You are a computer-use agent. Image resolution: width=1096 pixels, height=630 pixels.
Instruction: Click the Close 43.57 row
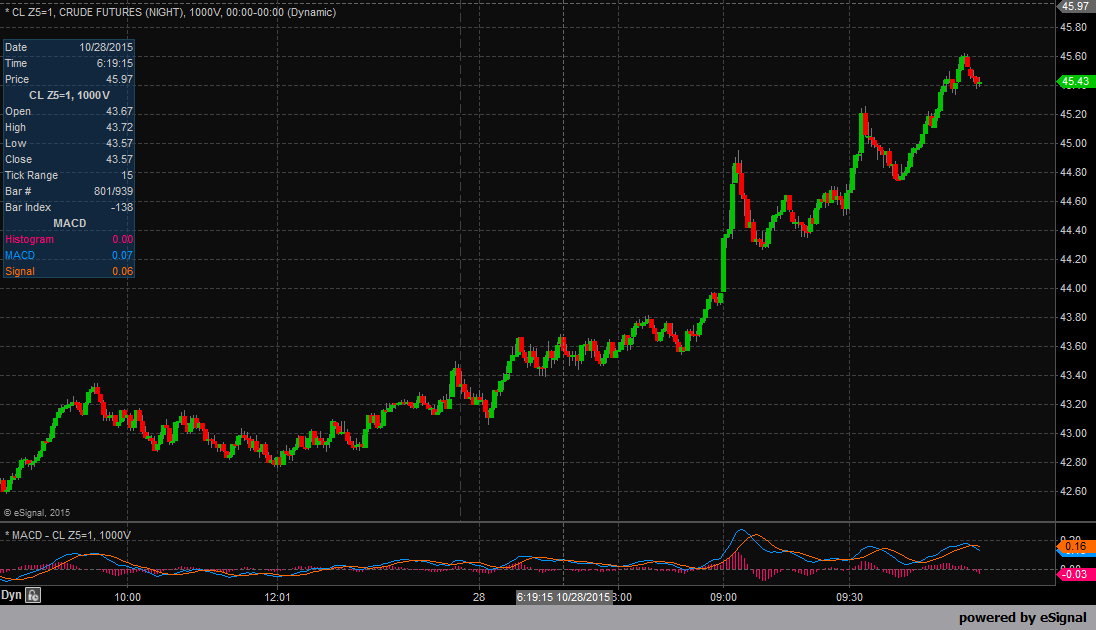click(x=68, y=160)
